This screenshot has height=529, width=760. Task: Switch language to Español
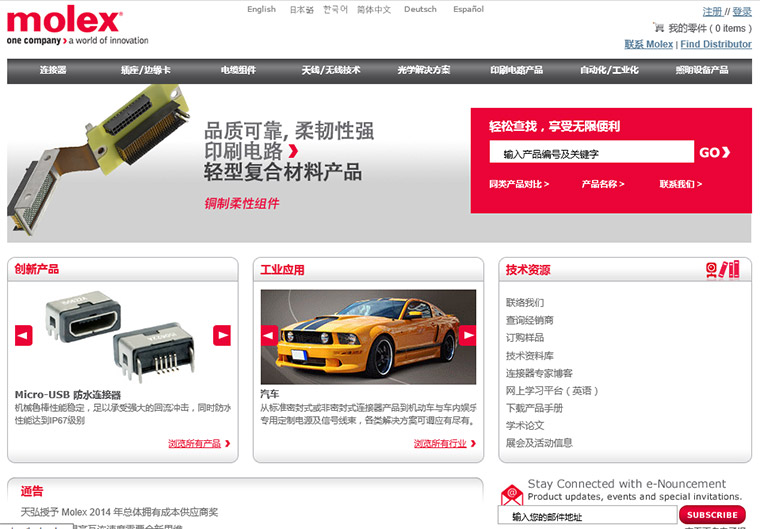[x=468, y=9]
